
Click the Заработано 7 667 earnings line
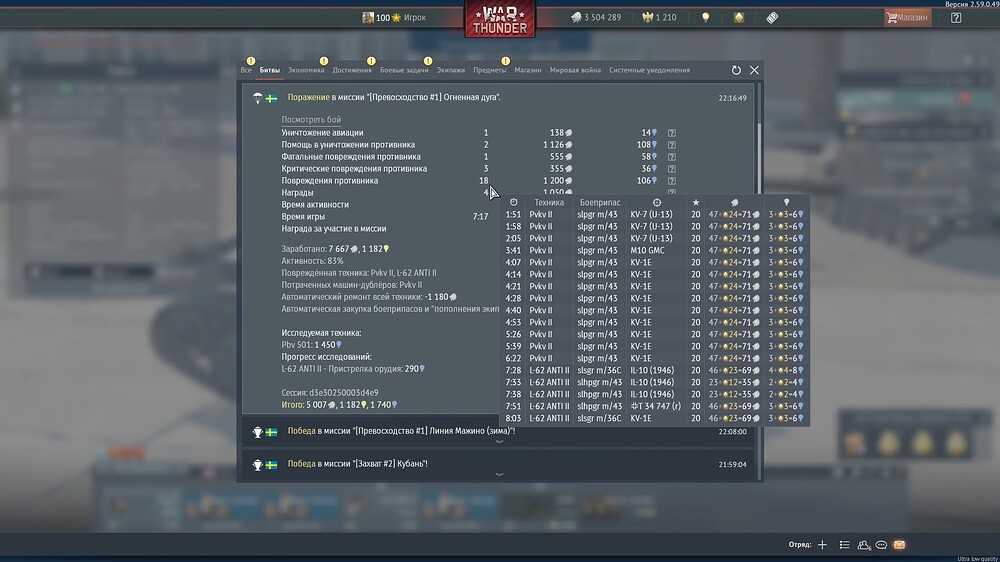click(335, 249)
